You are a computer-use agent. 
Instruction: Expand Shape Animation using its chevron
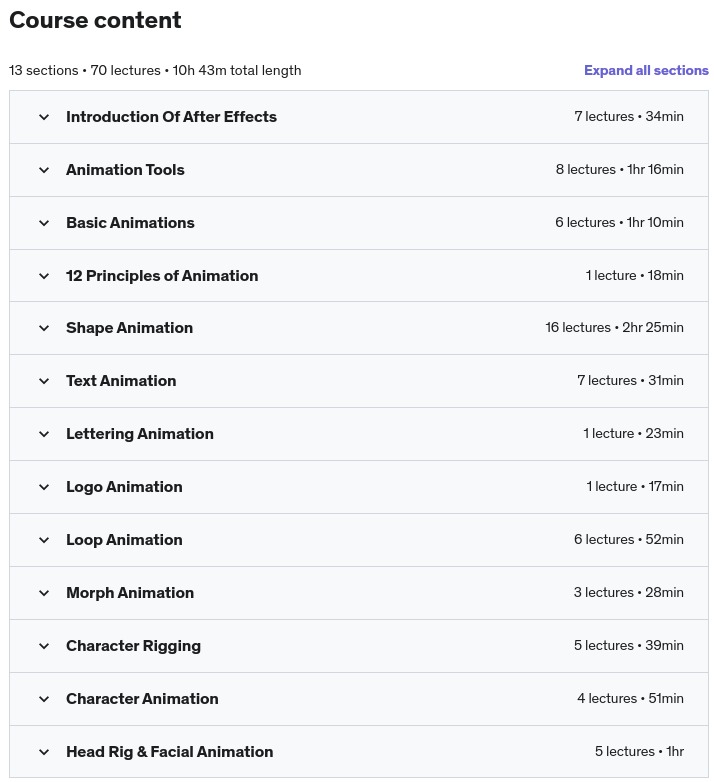coord(44,328)
